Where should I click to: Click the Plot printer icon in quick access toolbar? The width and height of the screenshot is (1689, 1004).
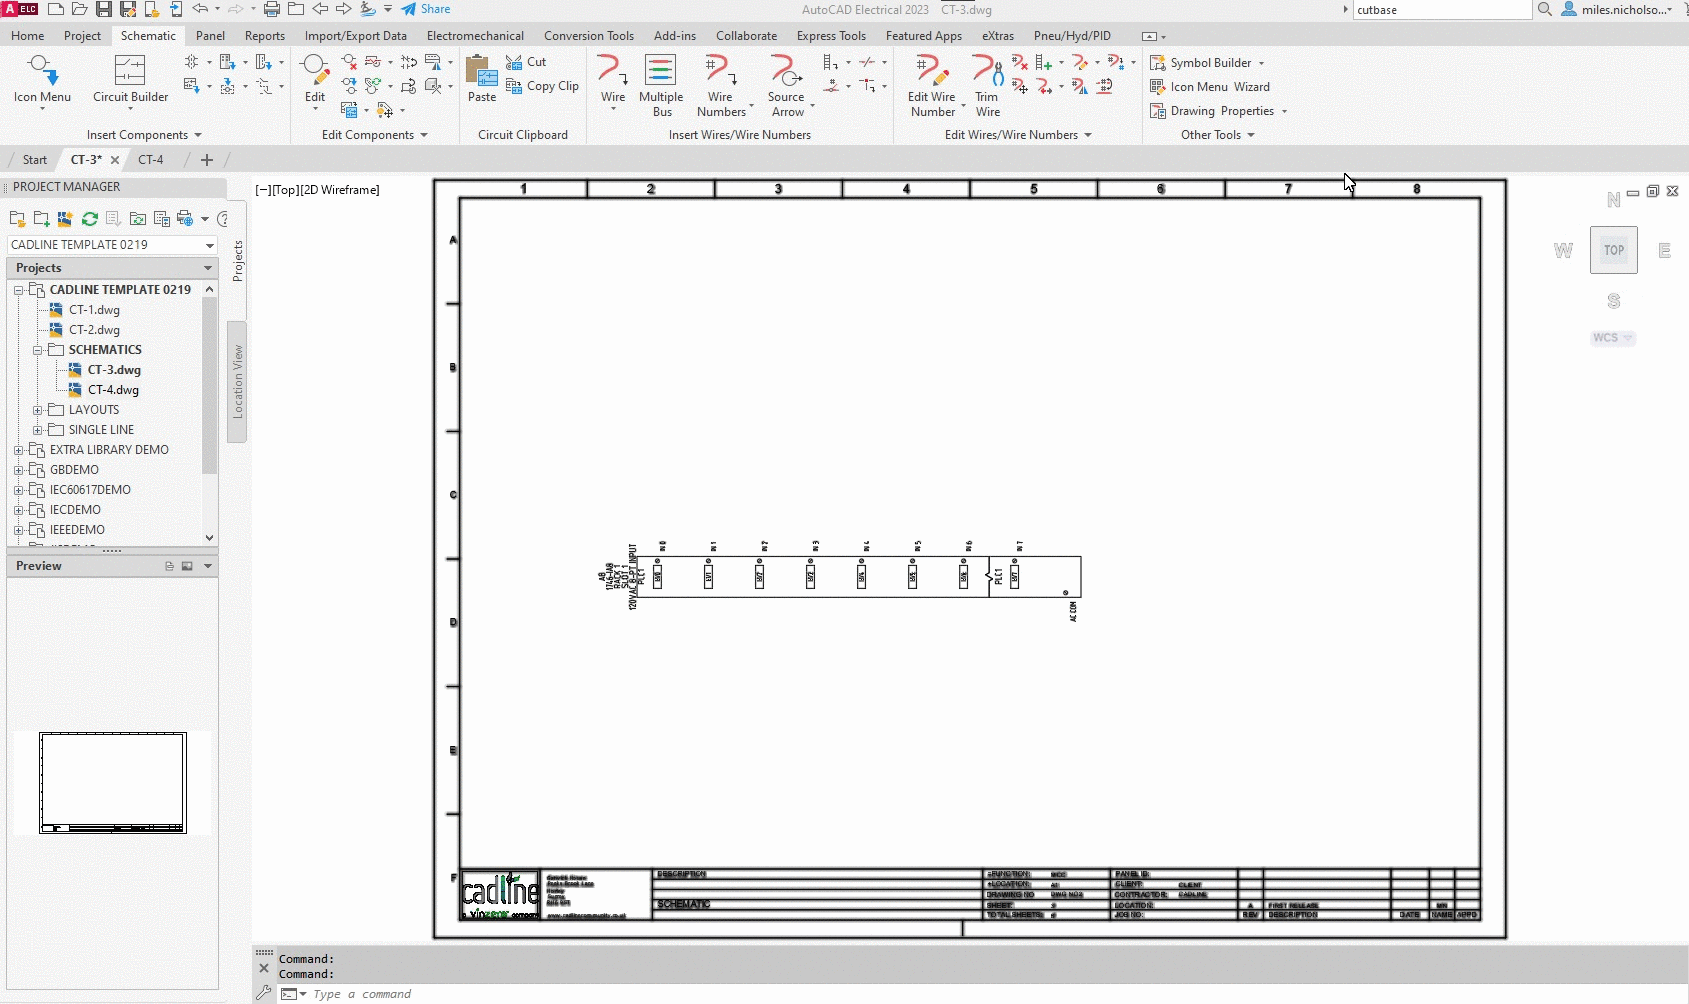[271, 9]
